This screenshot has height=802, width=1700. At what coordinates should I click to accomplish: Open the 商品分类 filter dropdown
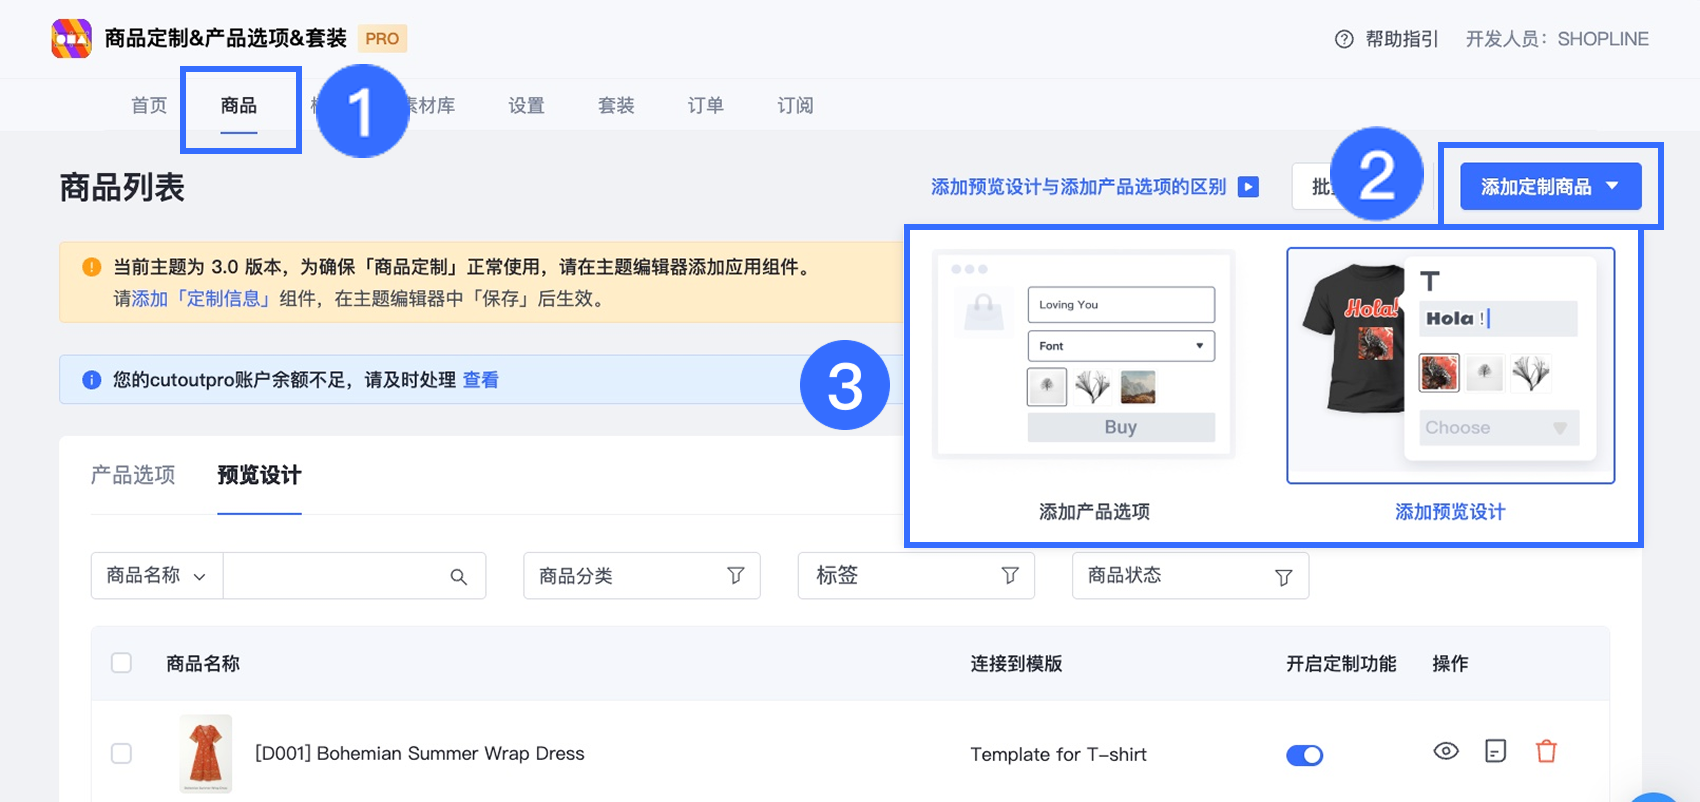[x=642, y=576]
